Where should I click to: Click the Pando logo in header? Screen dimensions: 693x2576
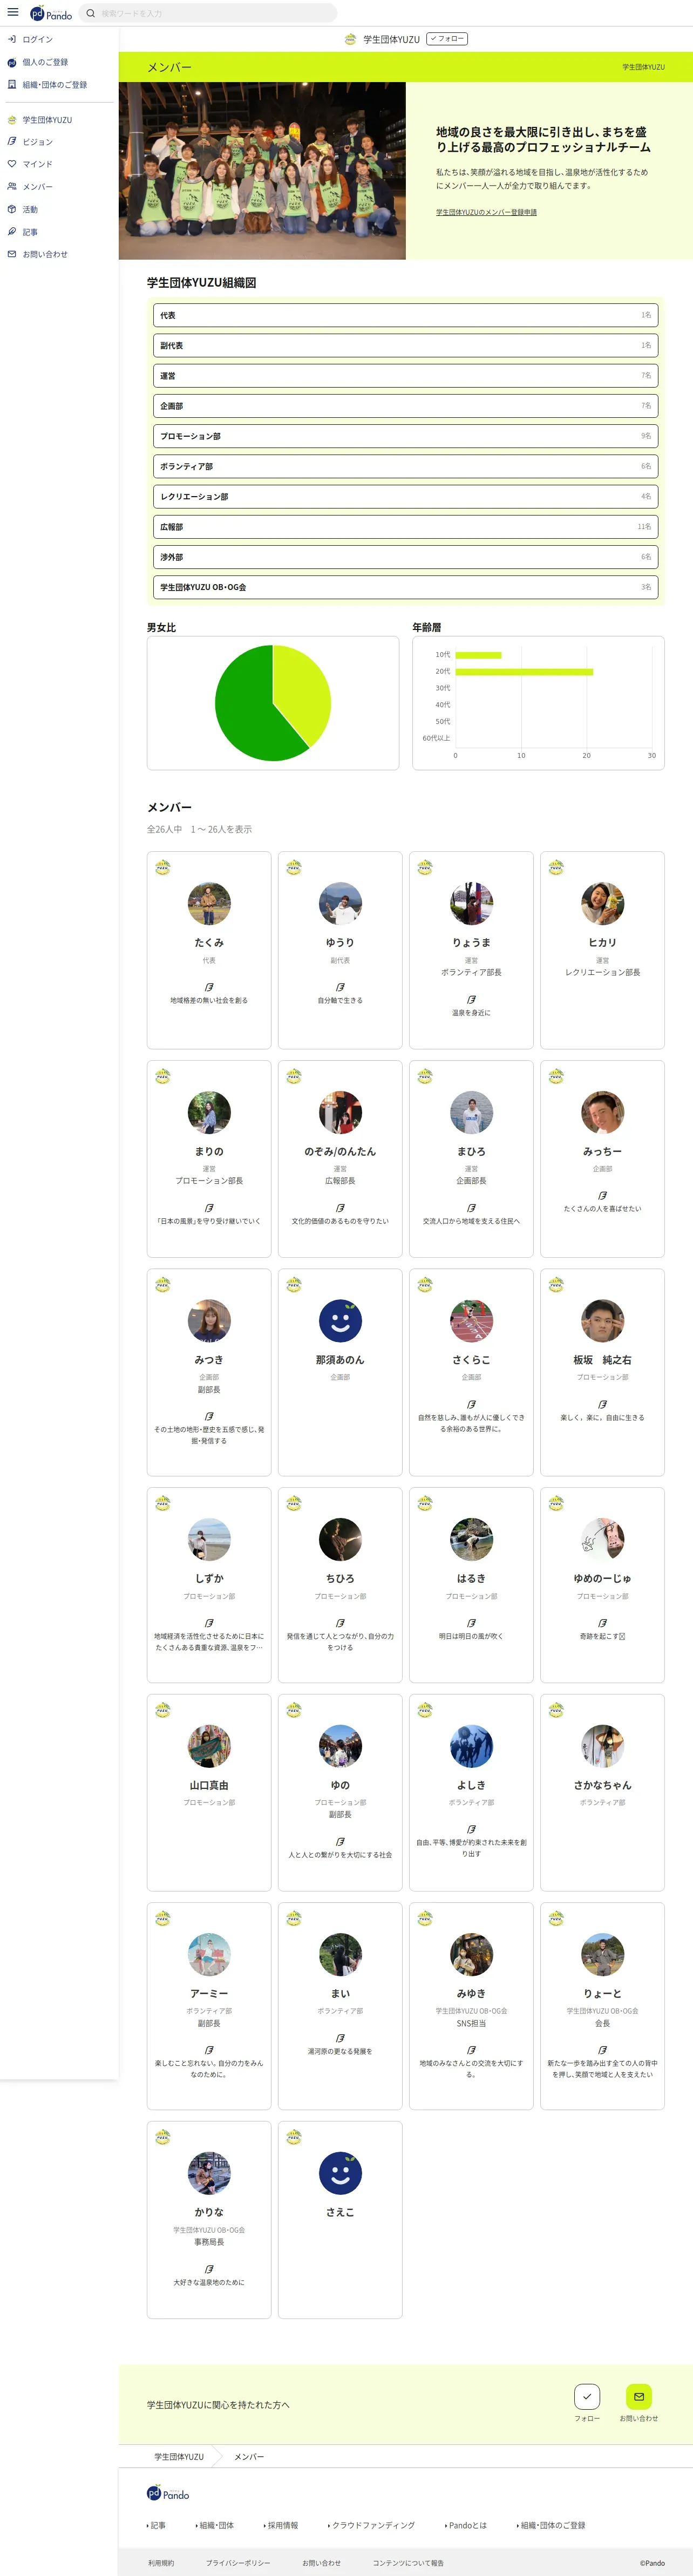click(x=51, y=14)
